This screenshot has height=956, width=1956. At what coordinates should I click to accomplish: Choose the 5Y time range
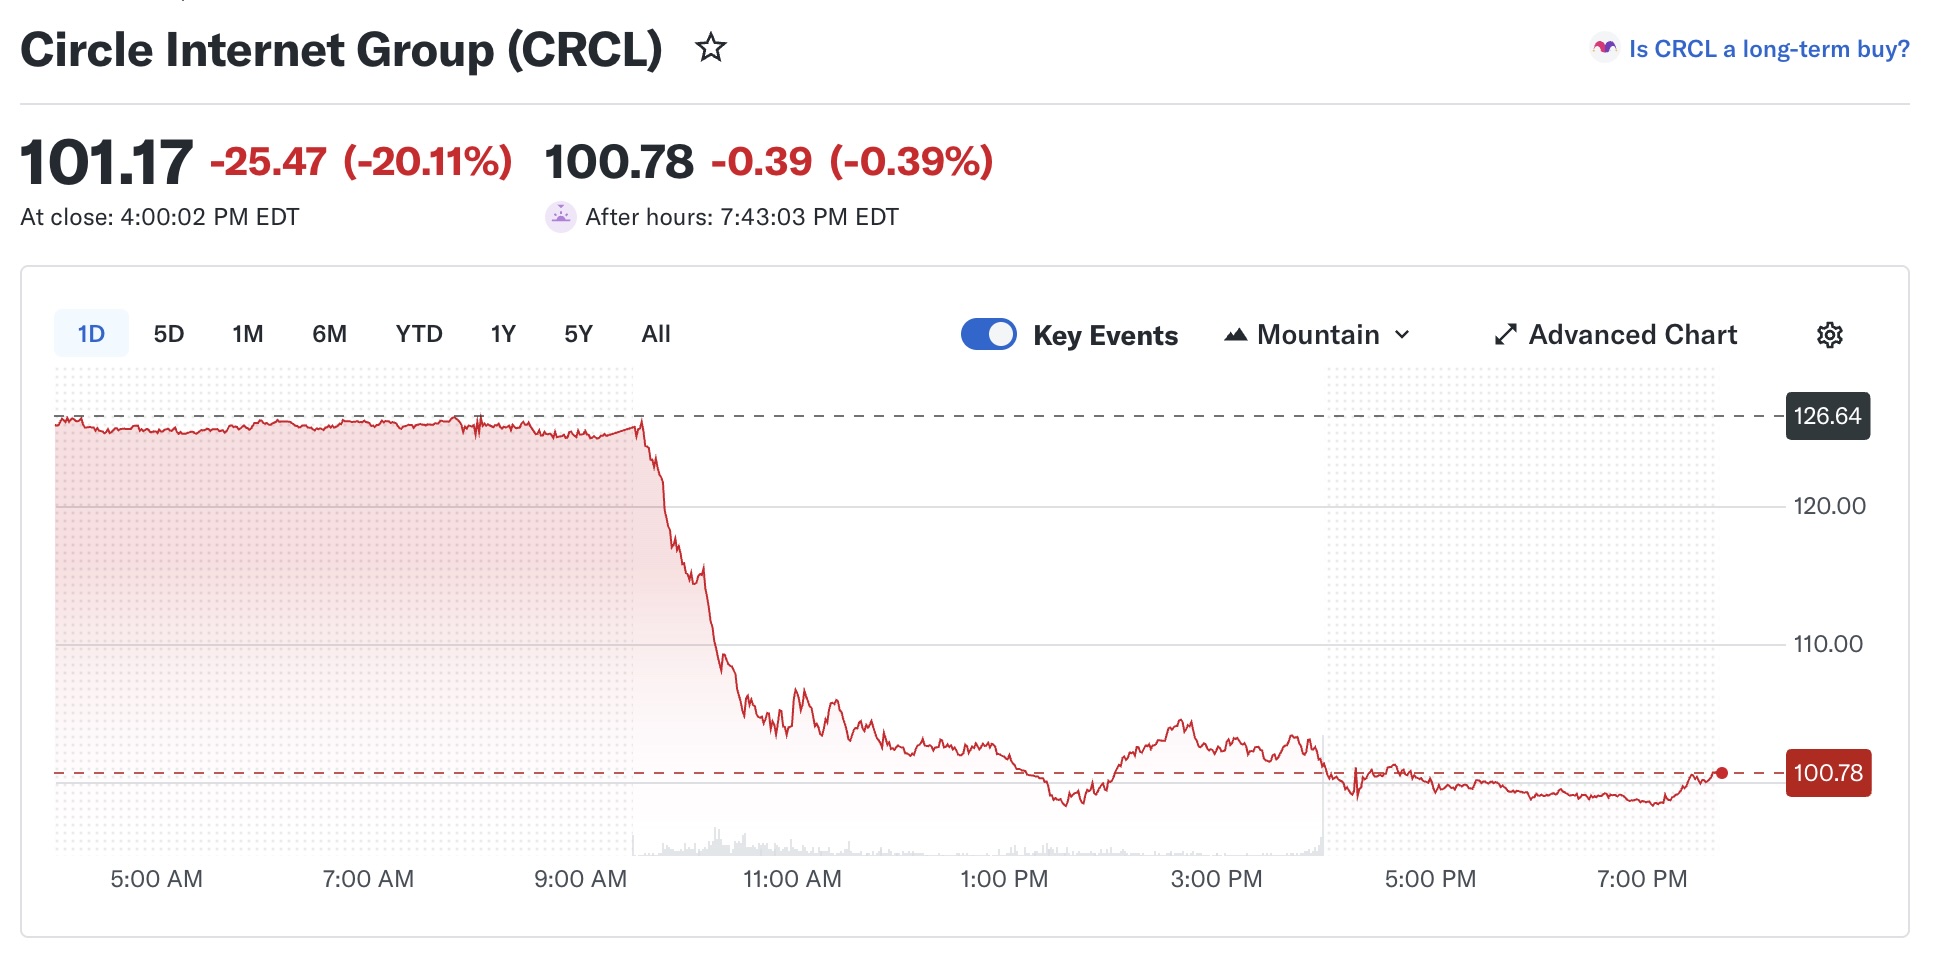(x=578, y=334)
